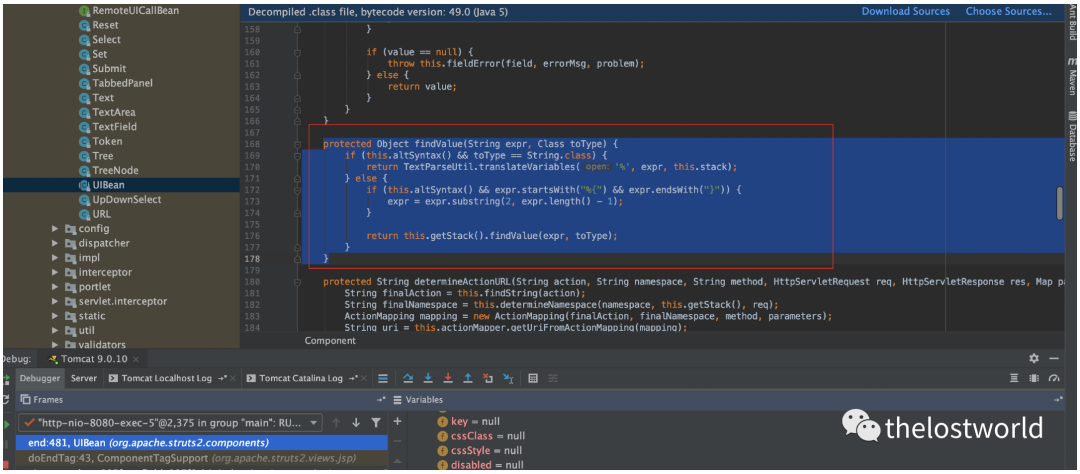The height and width of the screenshot is (474, 1080).
Task: Click the Run to Cursor icon
Action: pyautogui.click(x=509, y=379)
